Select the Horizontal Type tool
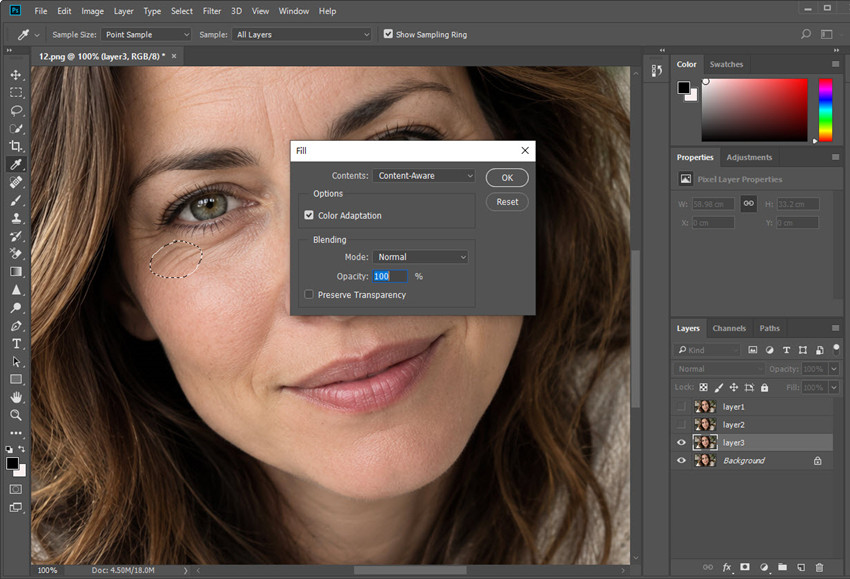 (16, 344)
